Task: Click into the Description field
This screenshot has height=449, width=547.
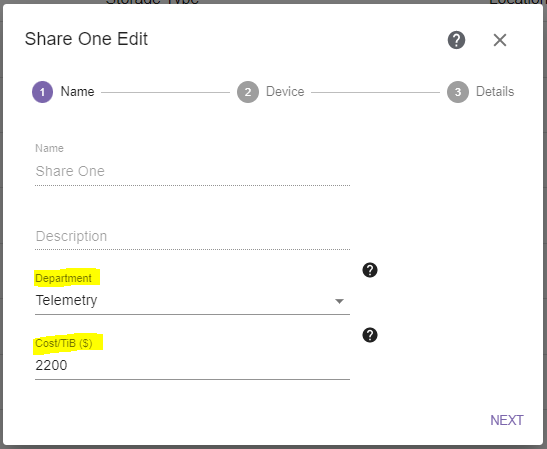Action: pyautogui.click(x=192, y=236)
